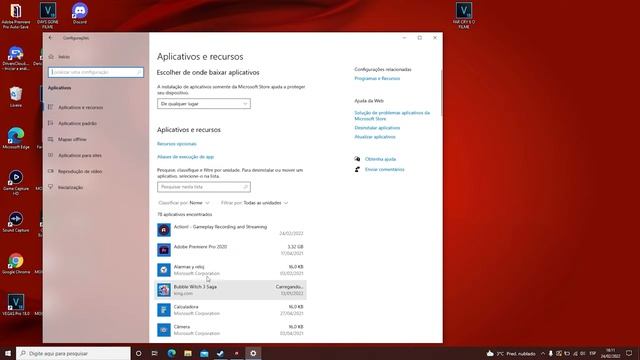
Task: Focus the 'Localizar uma configuração' search box
Action: point(96,72)
